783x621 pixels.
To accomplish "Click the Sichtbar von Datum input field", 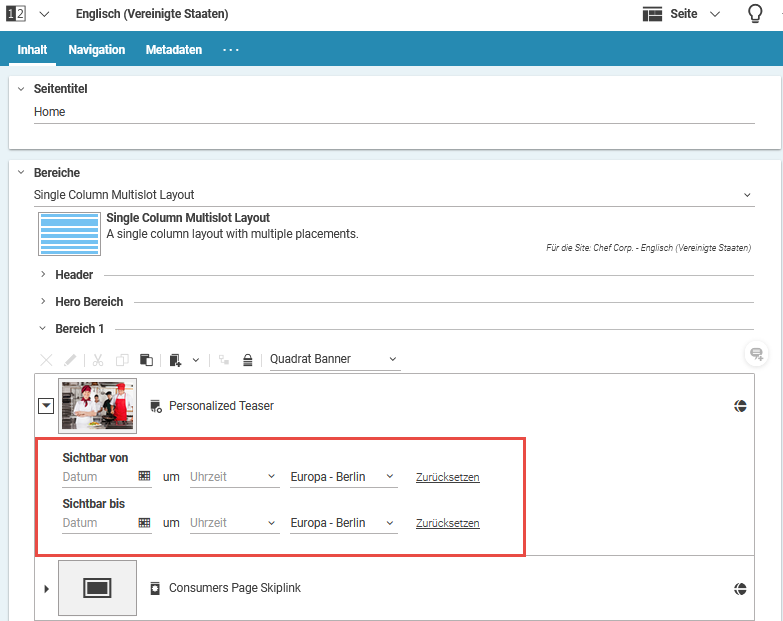I will click(97, 477).
